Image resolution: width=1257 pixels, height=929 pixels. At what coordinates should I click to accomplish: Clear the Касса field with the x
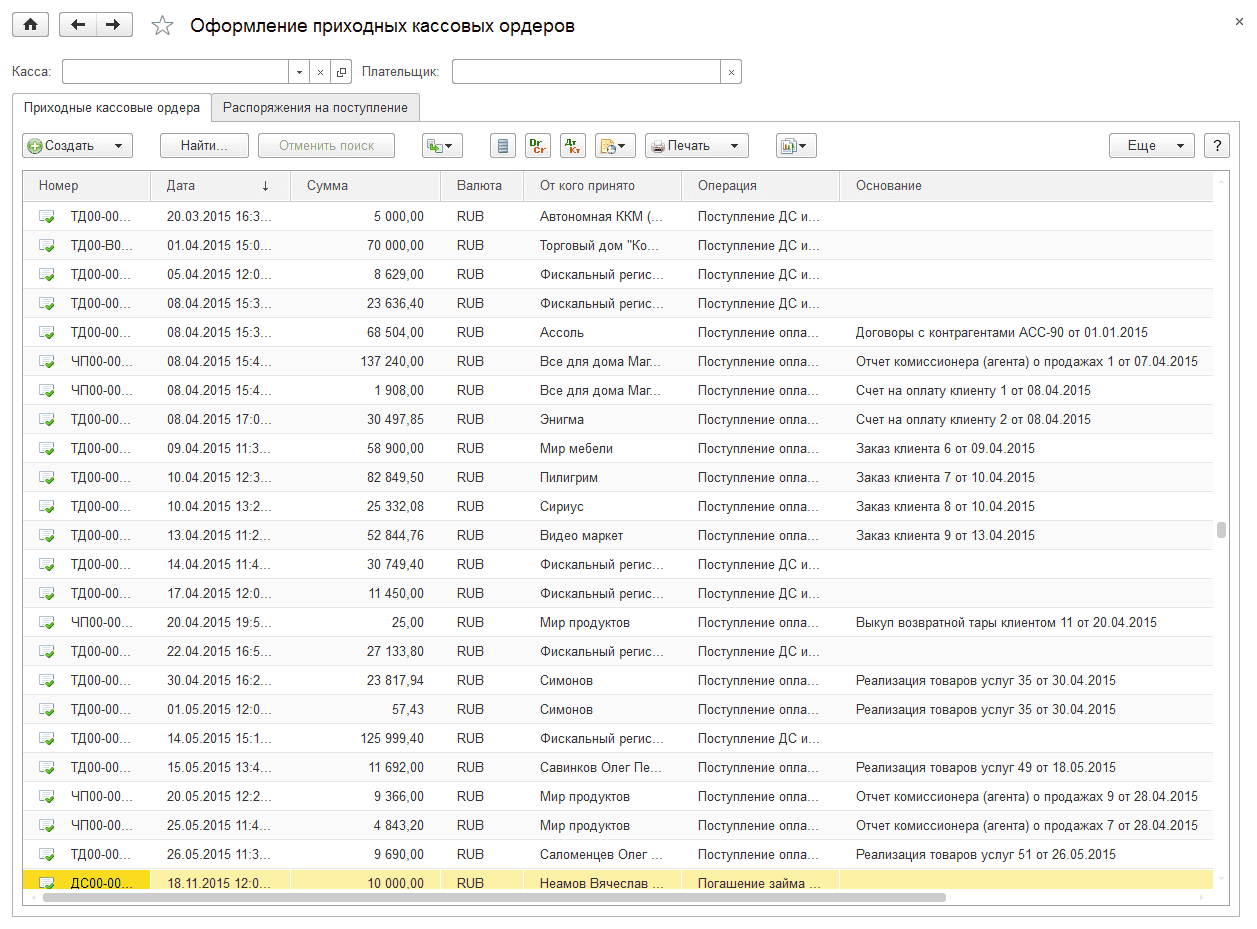[x=320, y=72]
